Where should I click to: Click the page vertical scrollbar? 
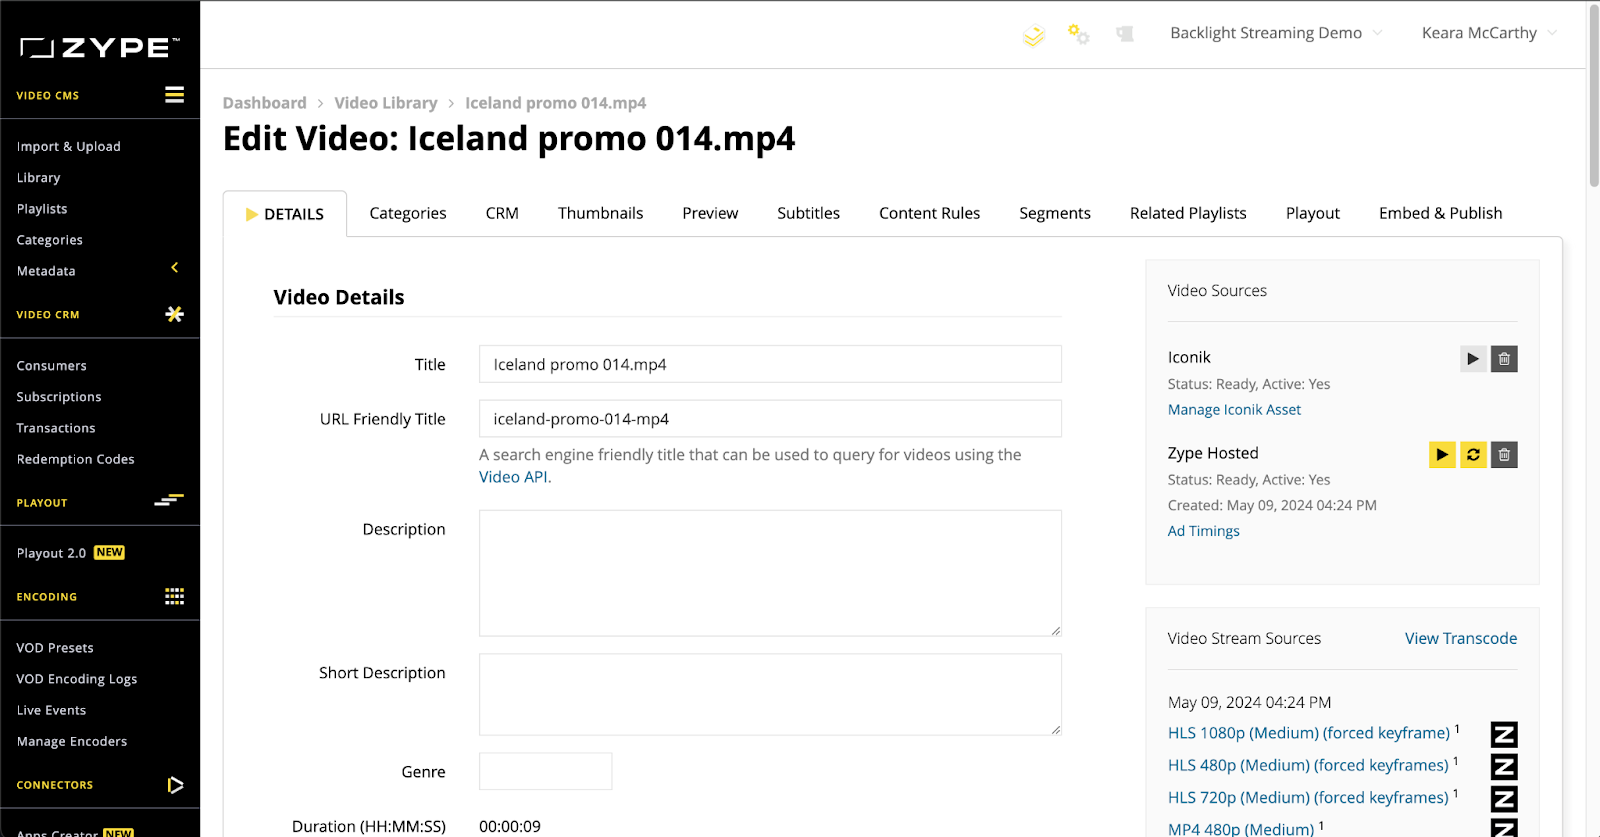1593,95
